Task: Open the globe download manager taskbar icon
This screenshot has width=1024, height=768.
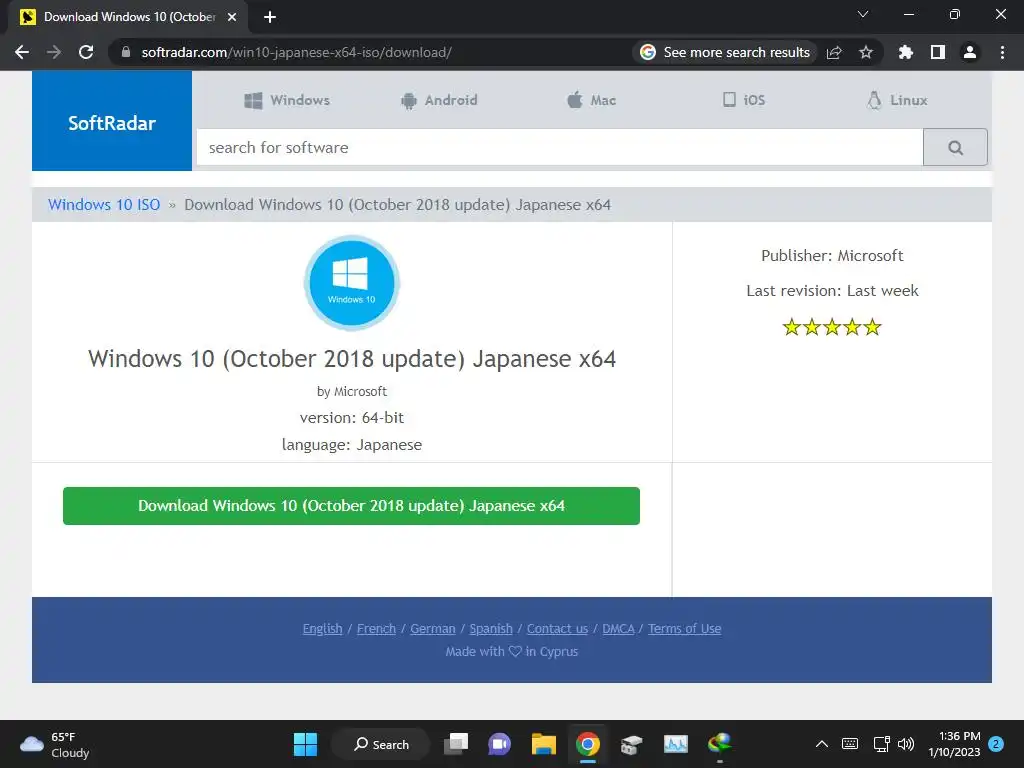Action: click(720, 744)
